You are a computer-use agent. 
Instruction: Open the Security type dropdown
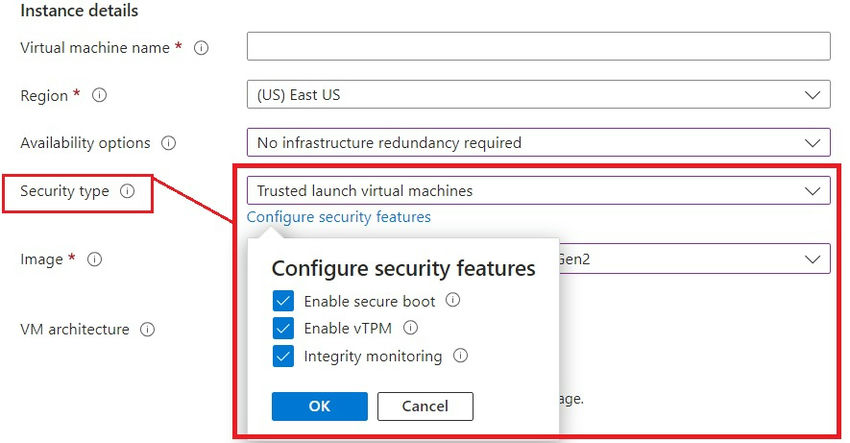(x=538, y=190)
